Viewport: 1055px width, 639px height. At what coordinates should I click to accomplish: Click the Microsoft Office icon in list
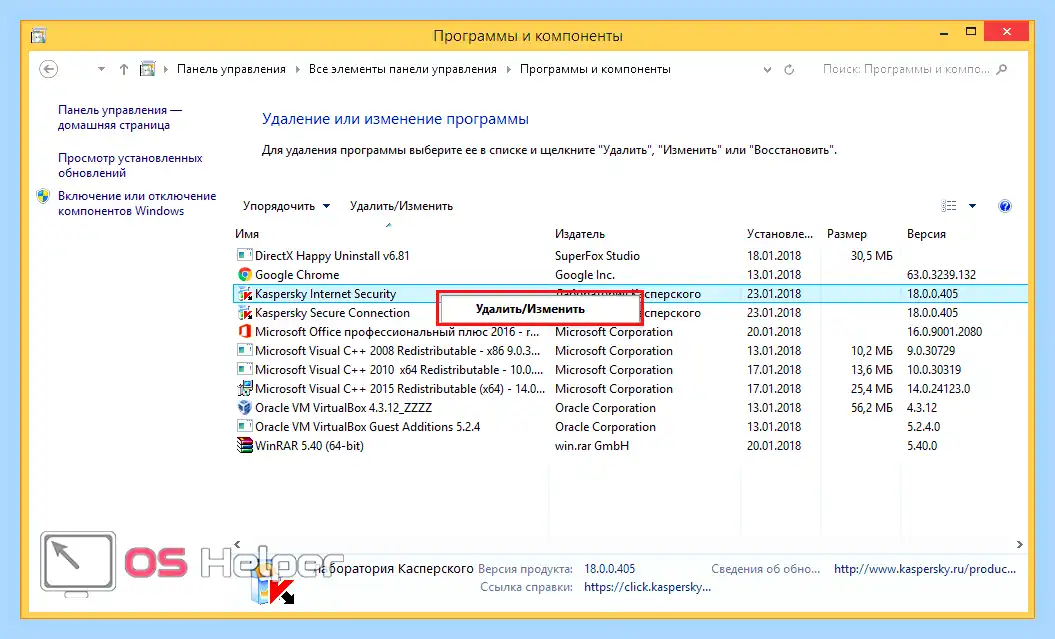click(x=244, y=332)
